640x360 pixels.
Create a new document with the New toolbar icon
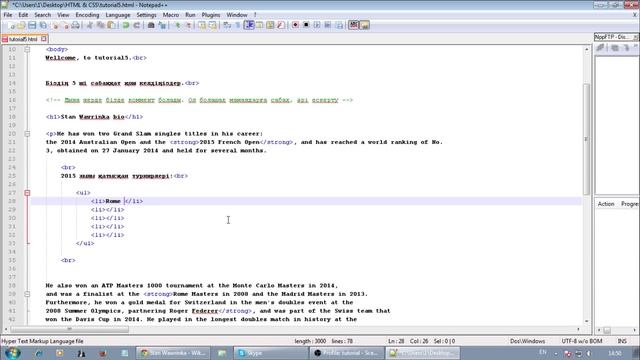pos(11,25)
